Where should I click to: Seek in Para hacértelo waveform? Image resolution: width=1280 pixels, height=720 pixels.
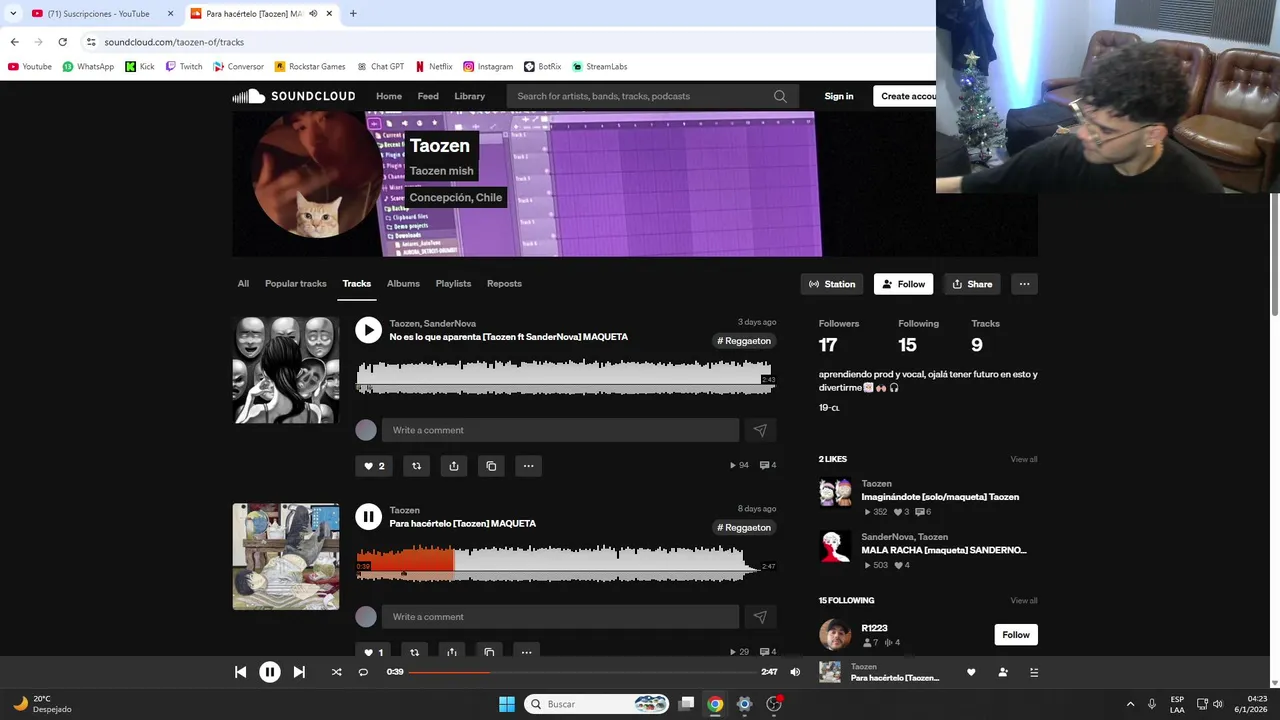(565, 563)
